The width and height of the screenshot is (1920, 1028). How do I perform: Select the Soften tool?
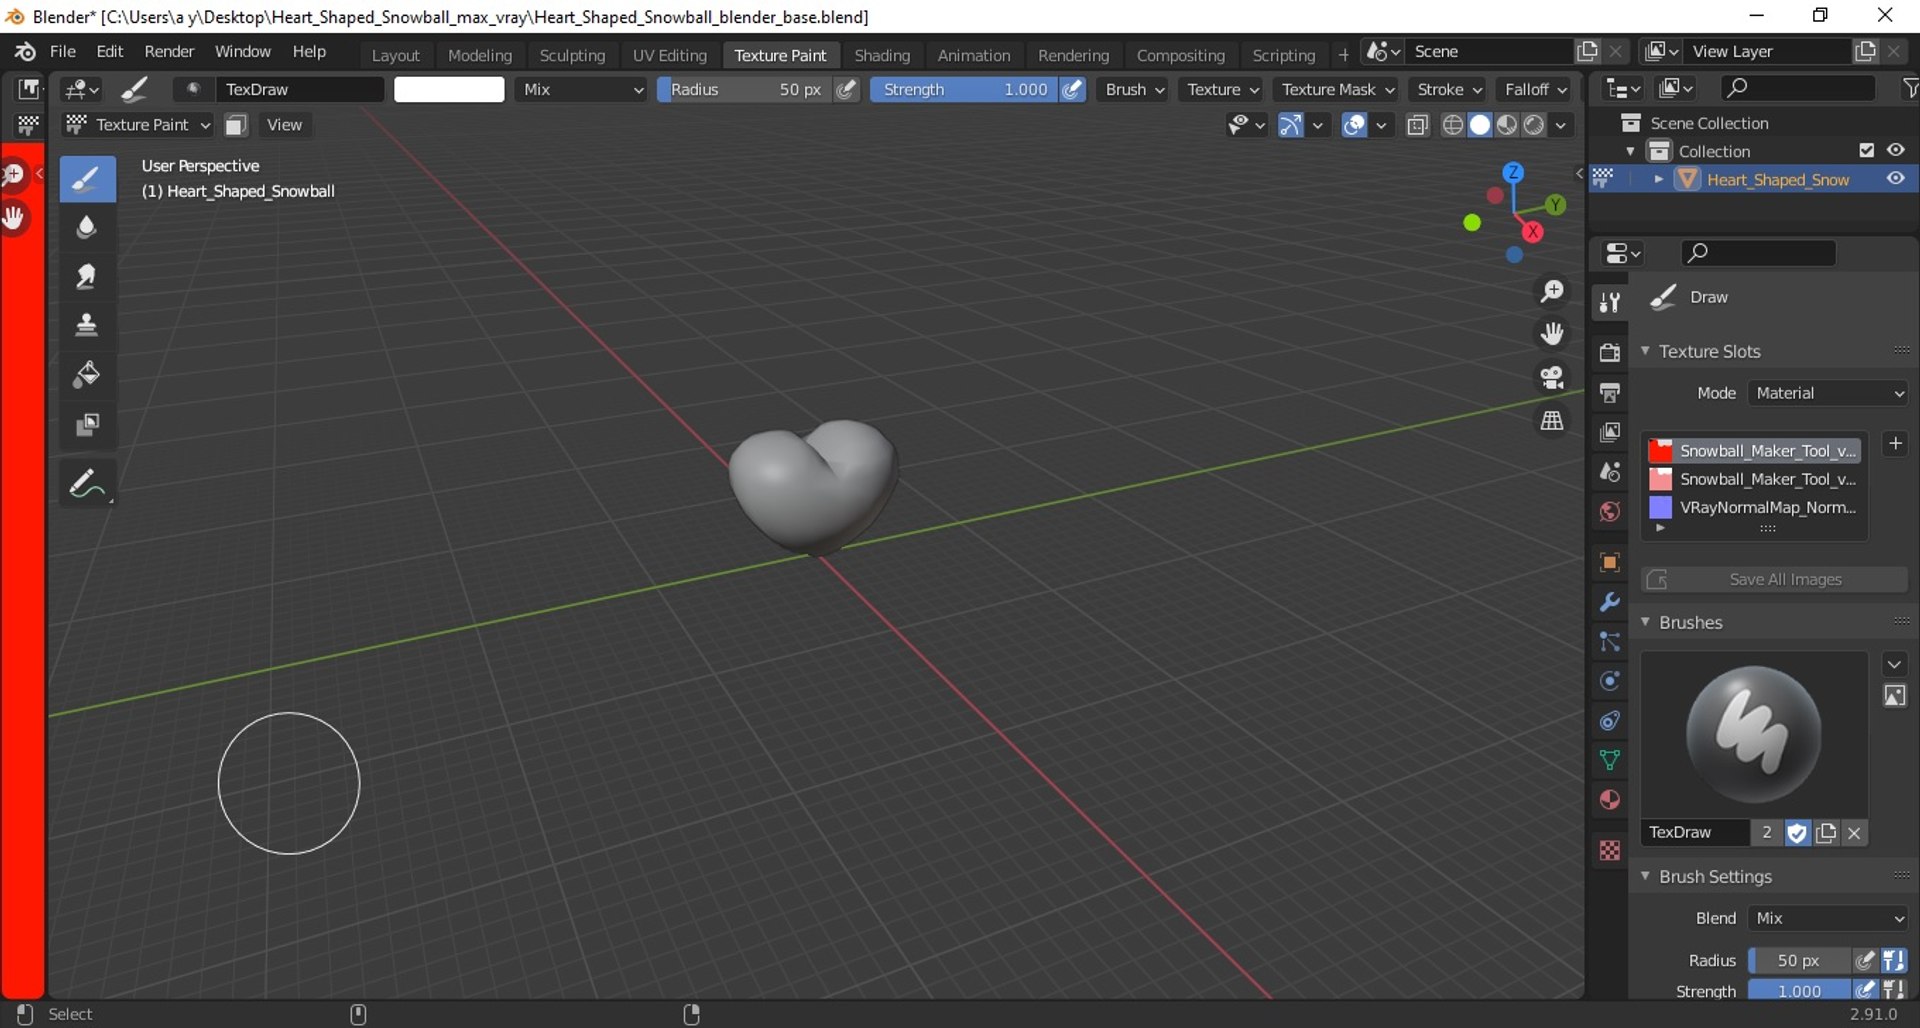point(87,228)
